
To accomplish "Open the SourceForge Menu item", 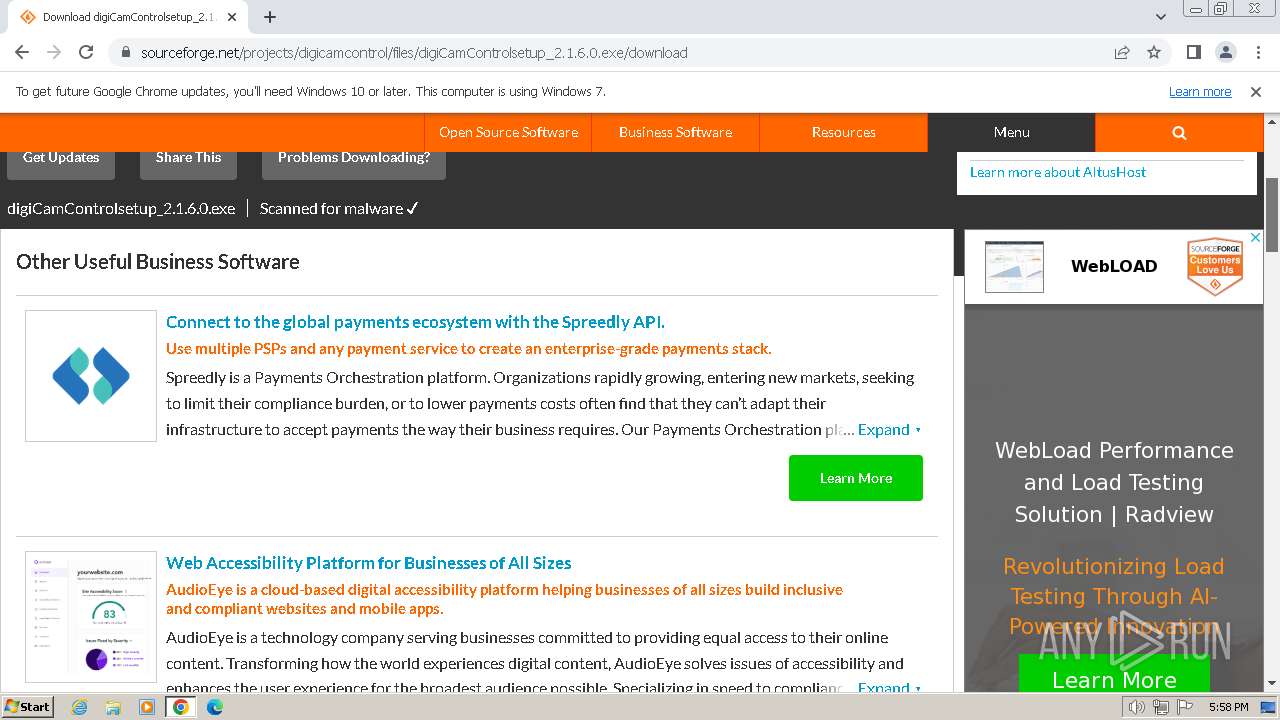I will click(1011, 132).
